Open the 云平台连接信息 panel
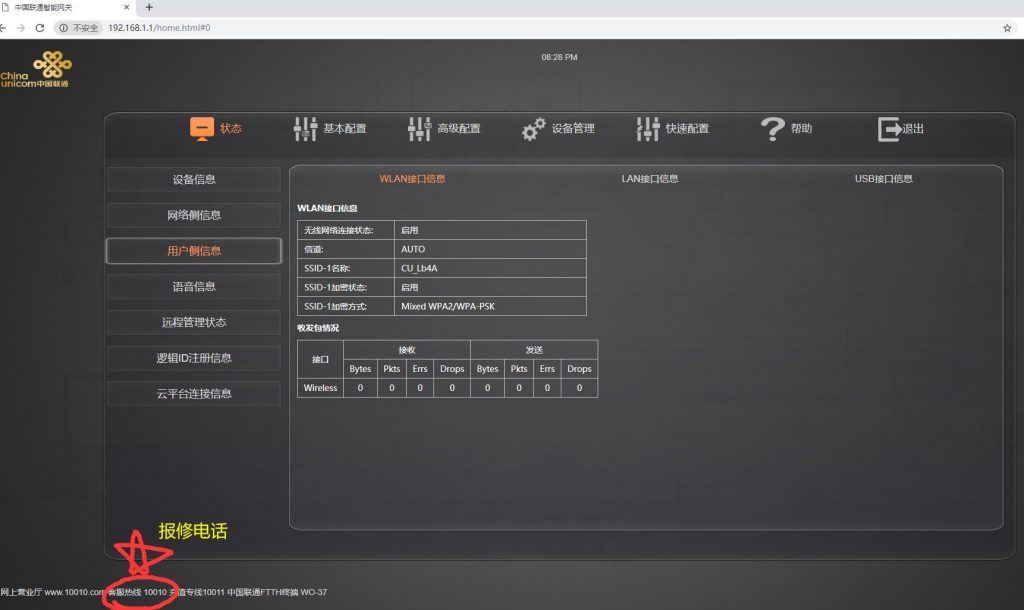 (x=193, y=393)
